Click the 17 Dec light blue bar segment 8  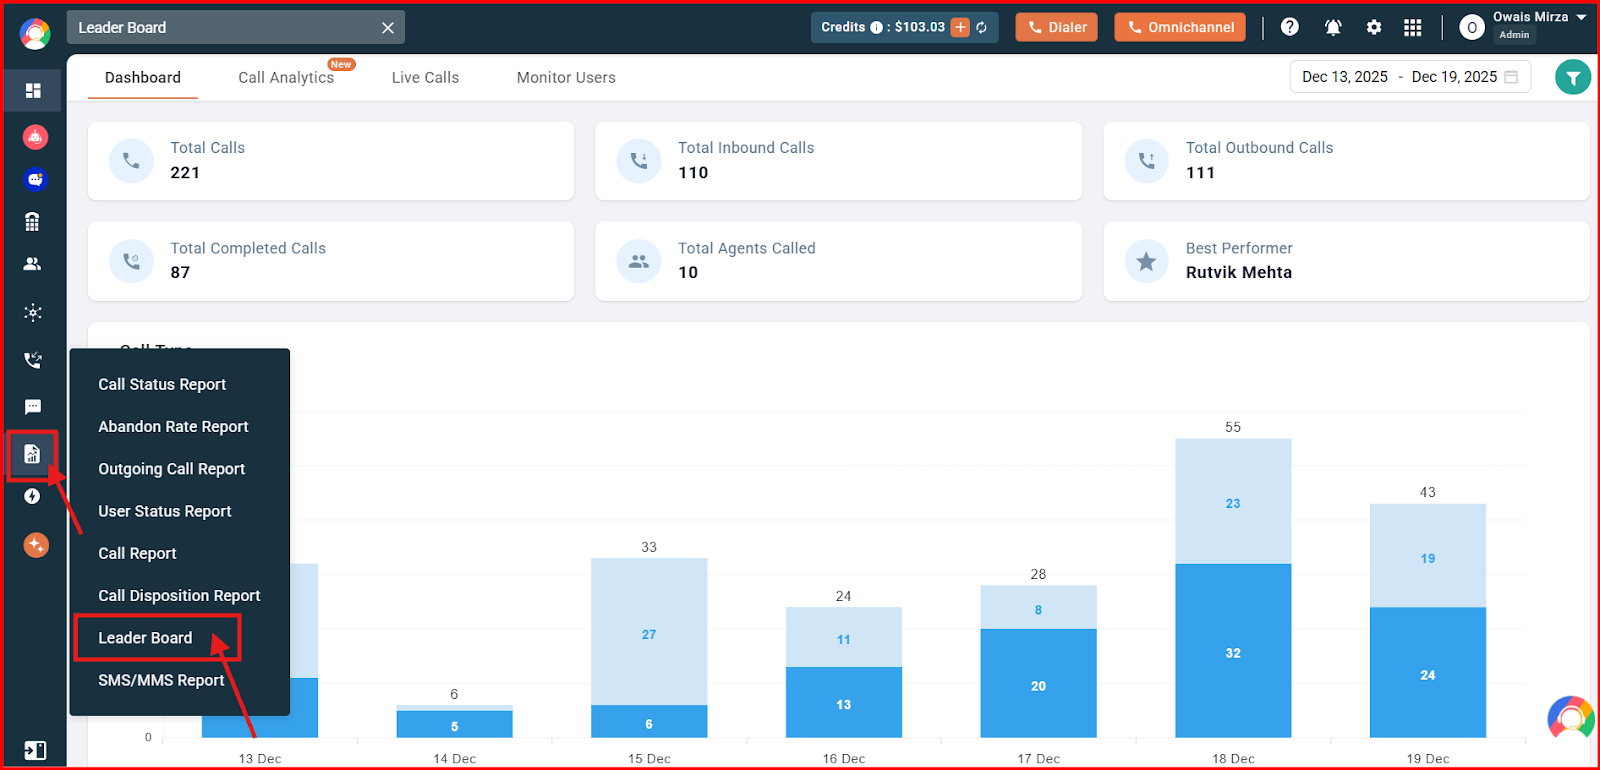[1038, 607]
